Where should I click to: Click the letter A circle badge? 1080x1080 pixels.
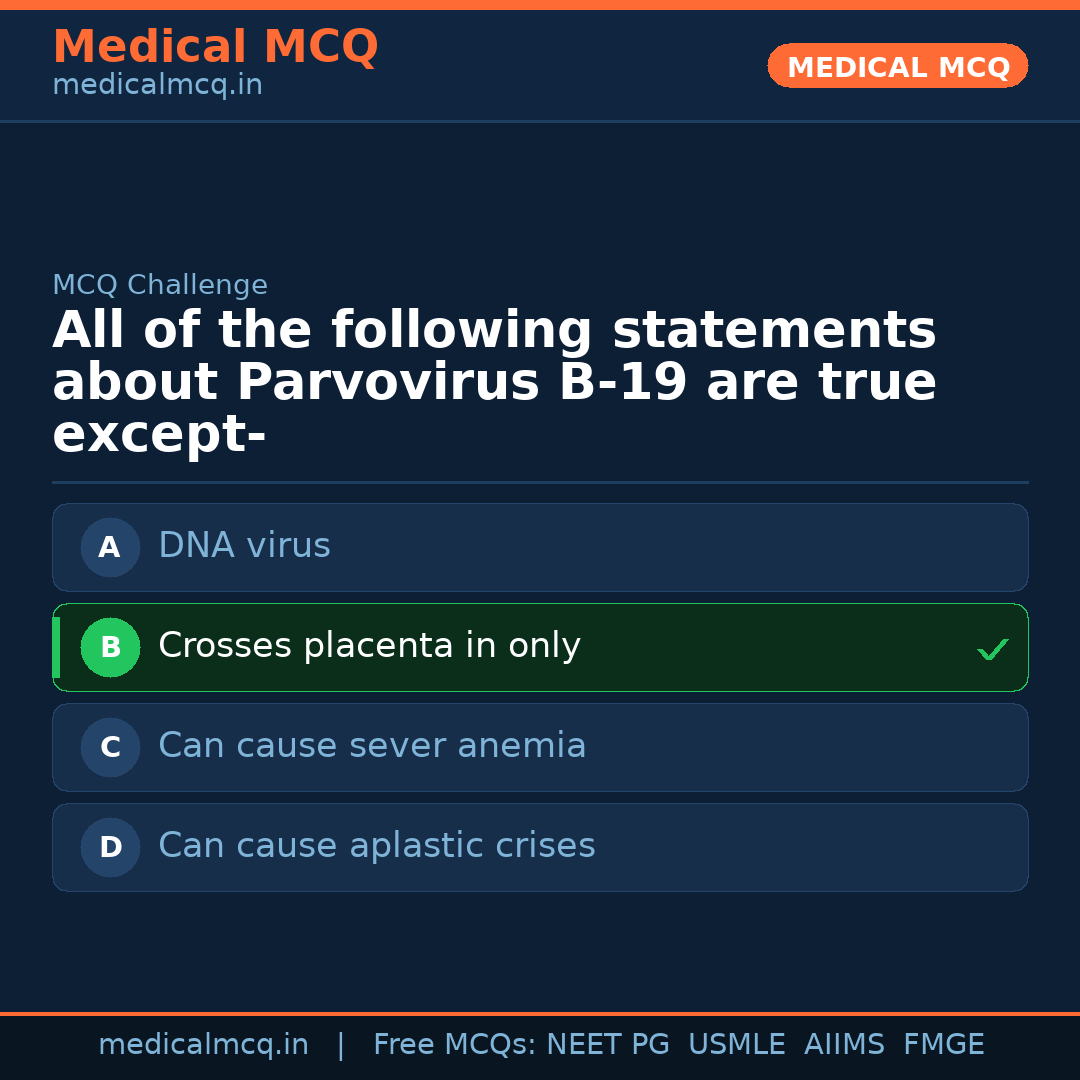coord(110,547)
